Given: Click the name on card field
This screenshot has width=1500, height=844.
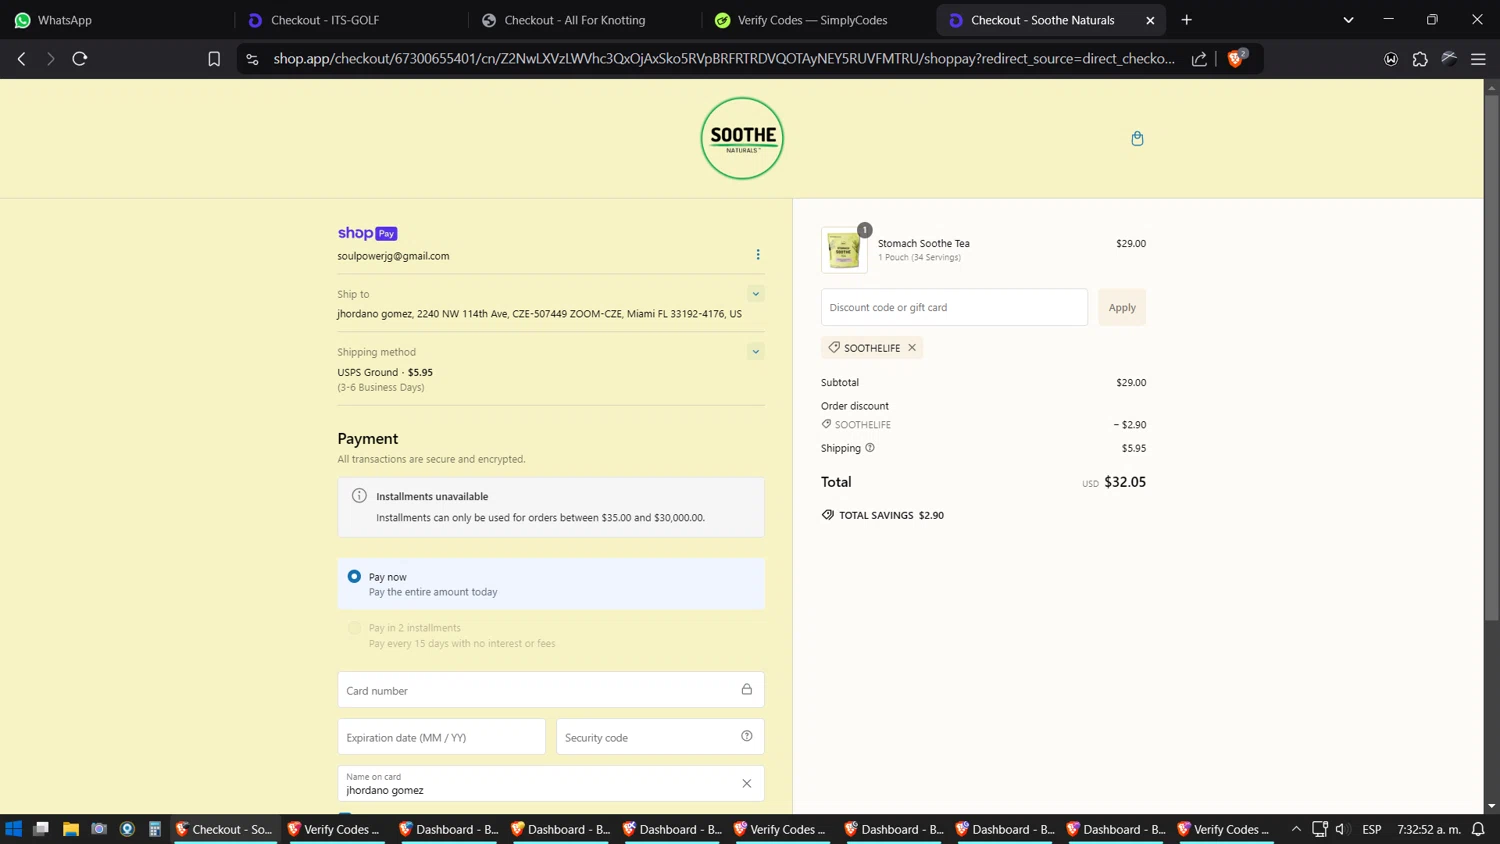Looking at the screenshot, I should 551,784.
